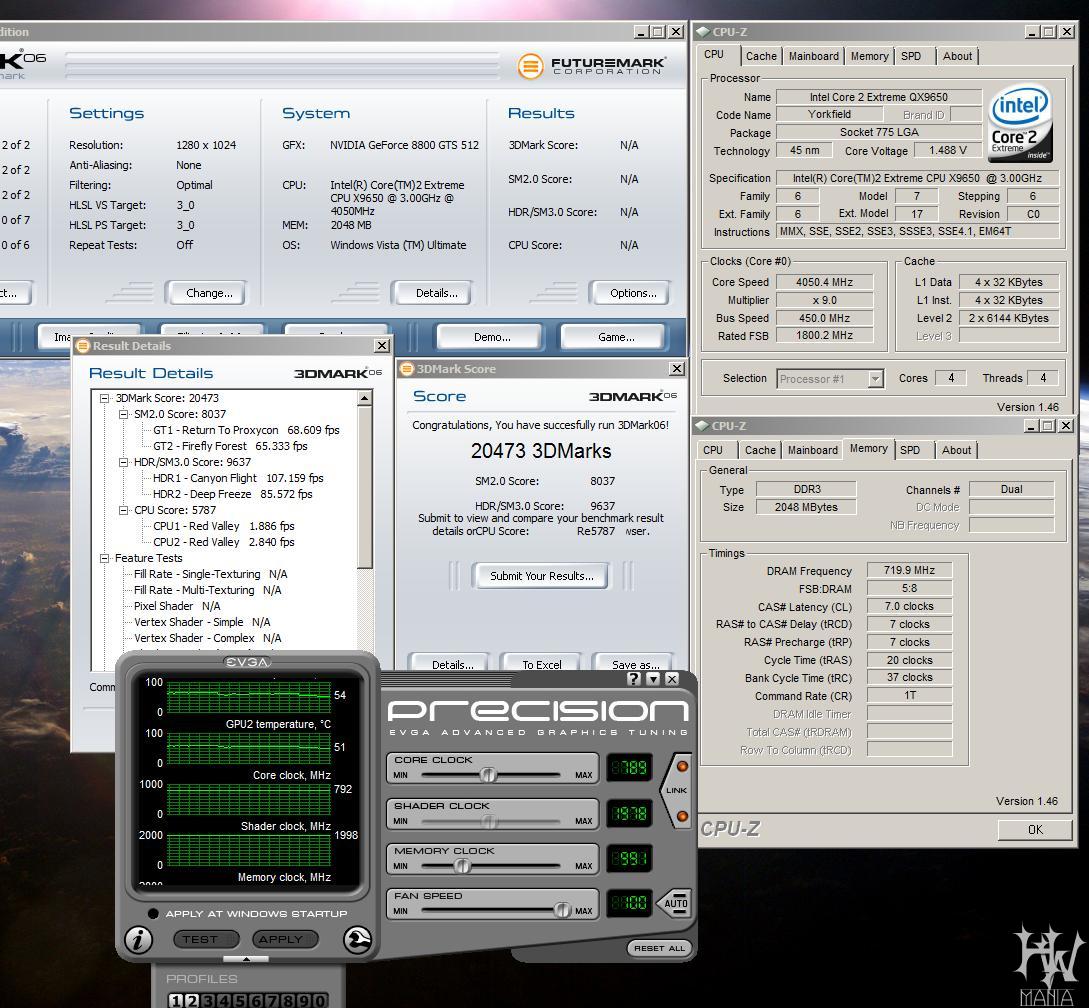Minimize Precision using the down-arrow icon

point(653,679)
